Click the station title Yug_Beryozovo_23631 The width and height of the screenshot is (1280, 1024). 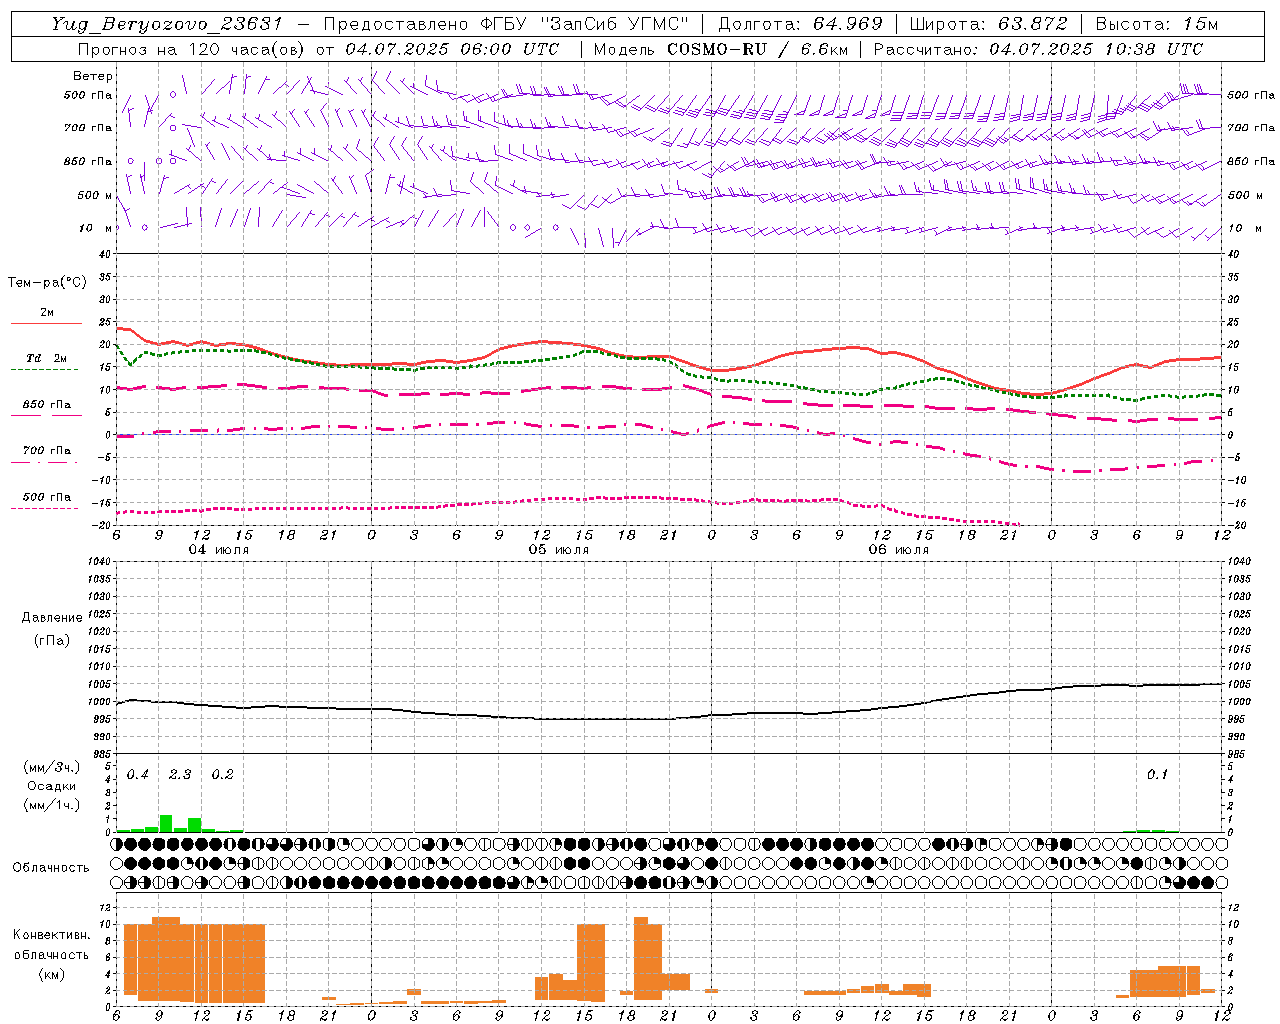click(x=167, y=24)
